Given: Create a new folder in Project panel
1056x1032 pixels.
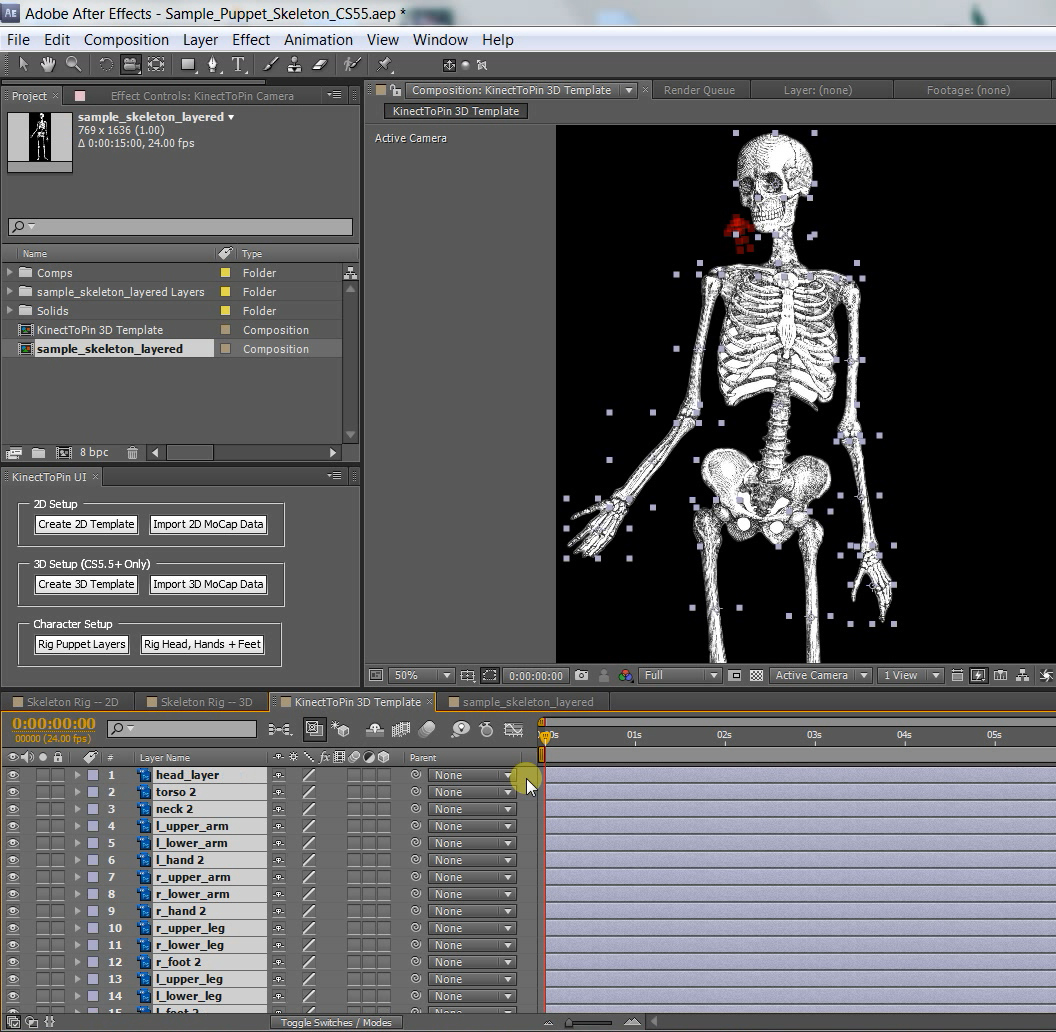Looking at the screenshot, I should click(x=38, y=453).
